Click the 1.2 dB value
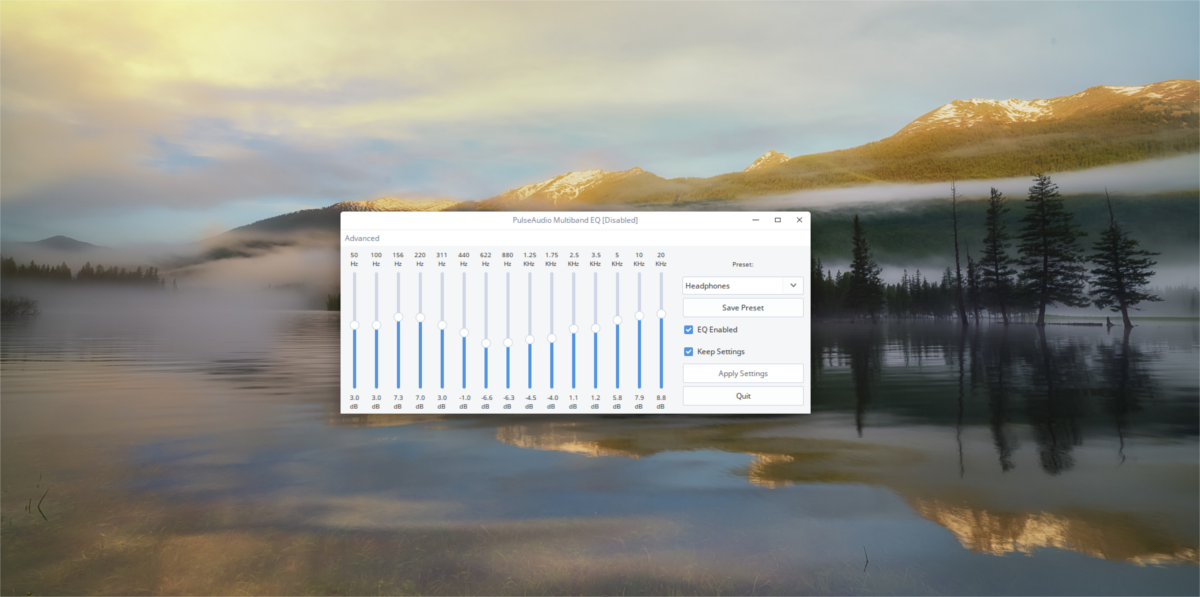Viewport: 1200px width, 597px height. click(x=595, y=402)
